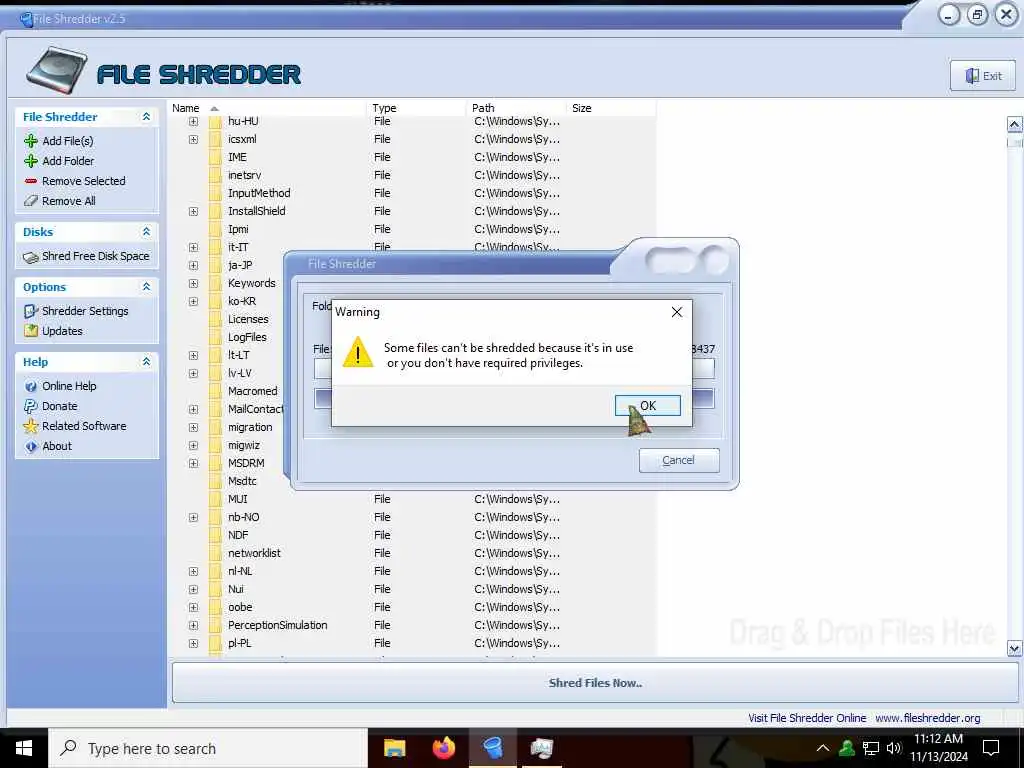Click the Exit button
1024x768 pixels.
click(x=983, y=76)
